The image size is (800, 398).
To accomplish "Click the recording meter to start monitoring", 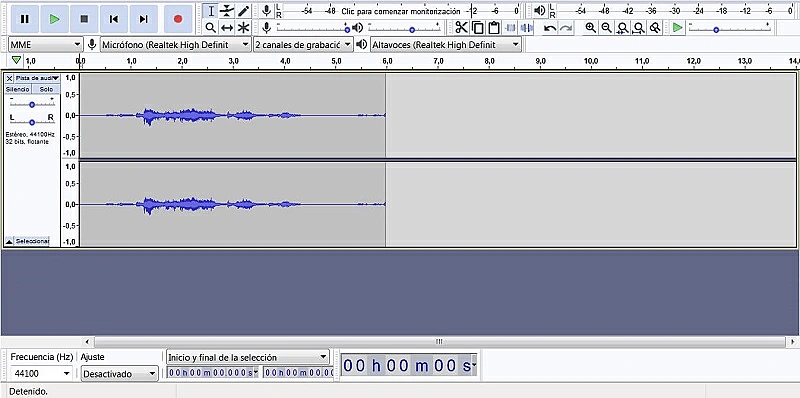I will 401,11.
